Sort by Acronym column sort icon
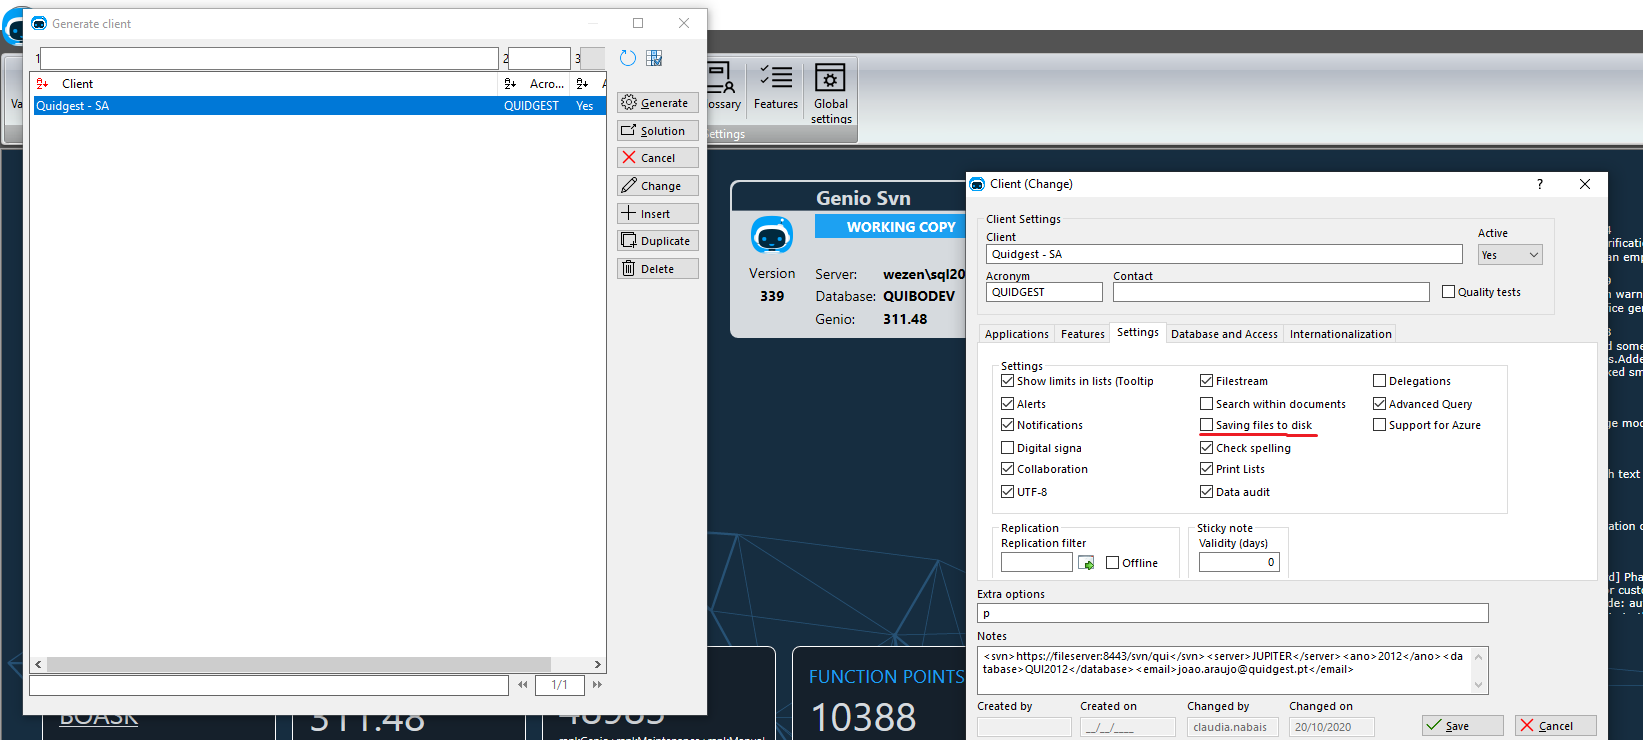Screen dimensions: 1643x740 (x=510, y=84)
